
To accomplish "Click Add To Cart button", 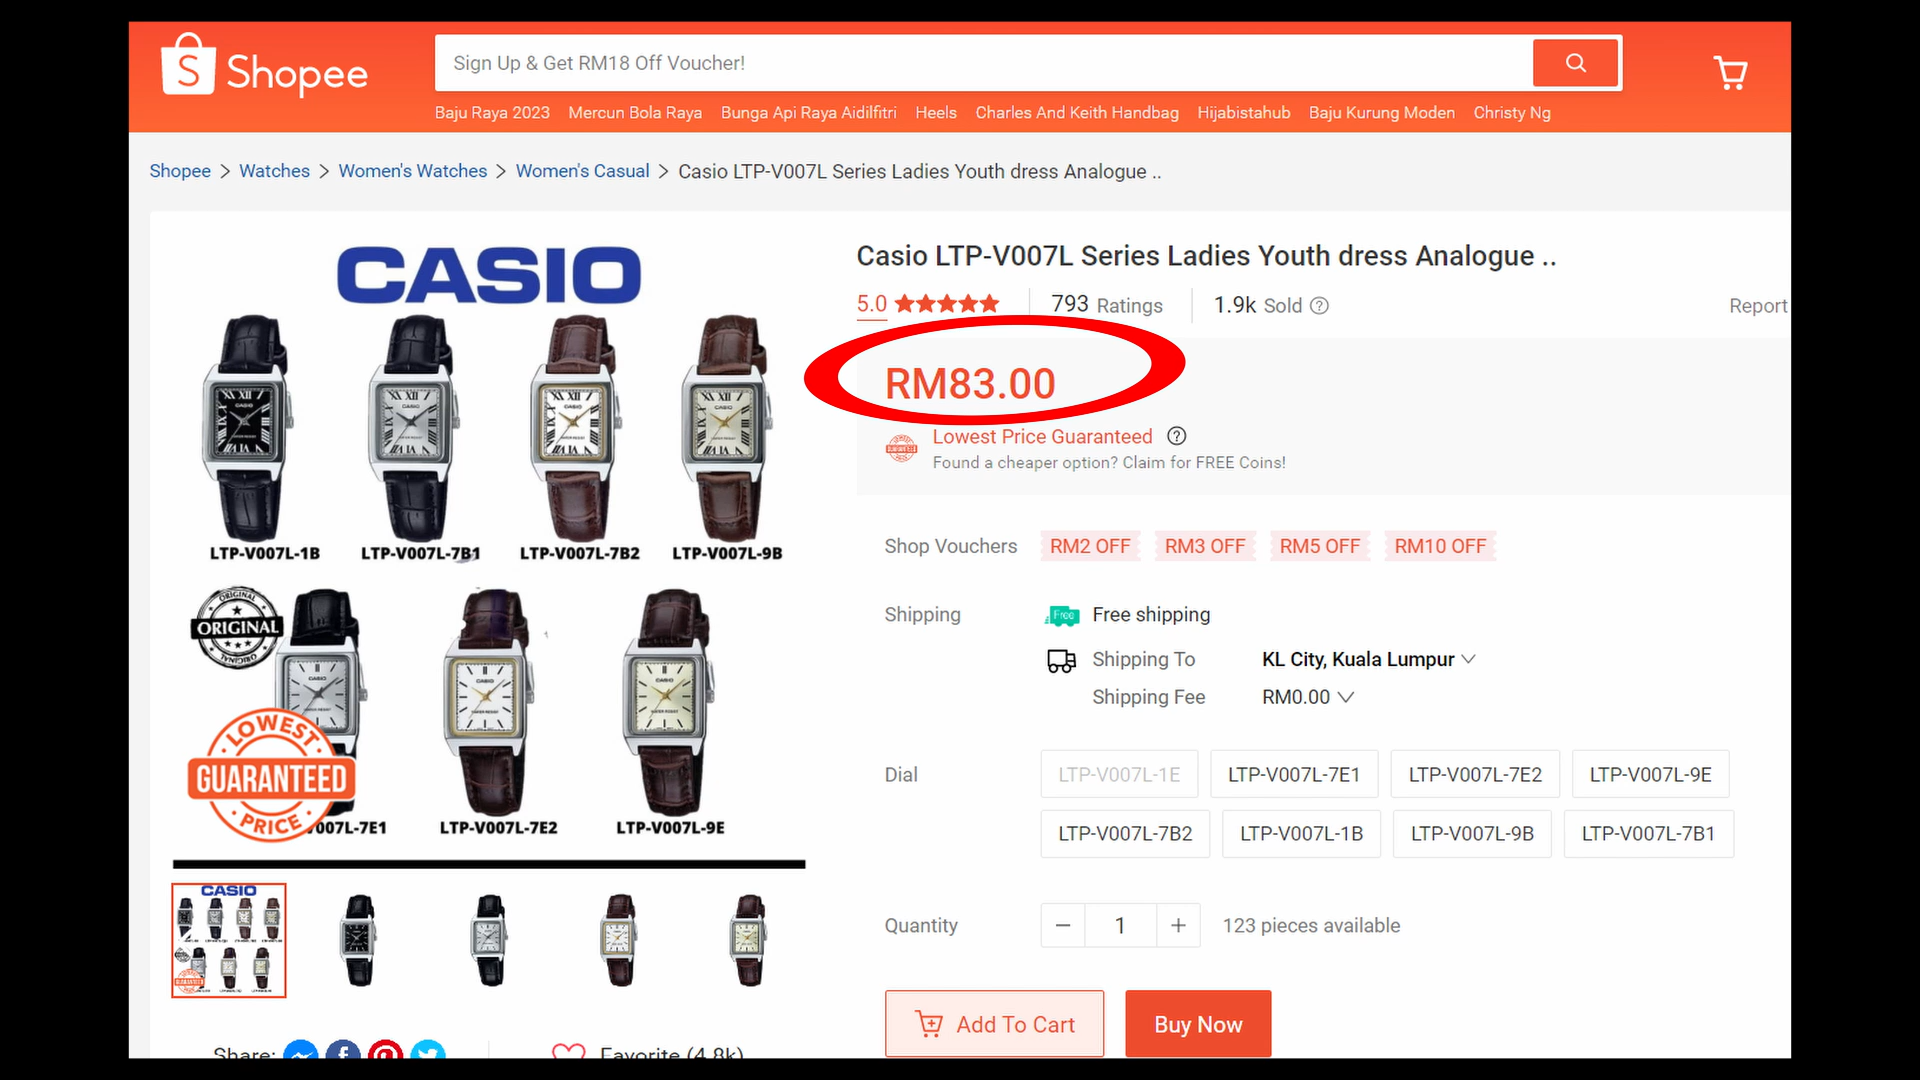I will (x=994, y=1024).
